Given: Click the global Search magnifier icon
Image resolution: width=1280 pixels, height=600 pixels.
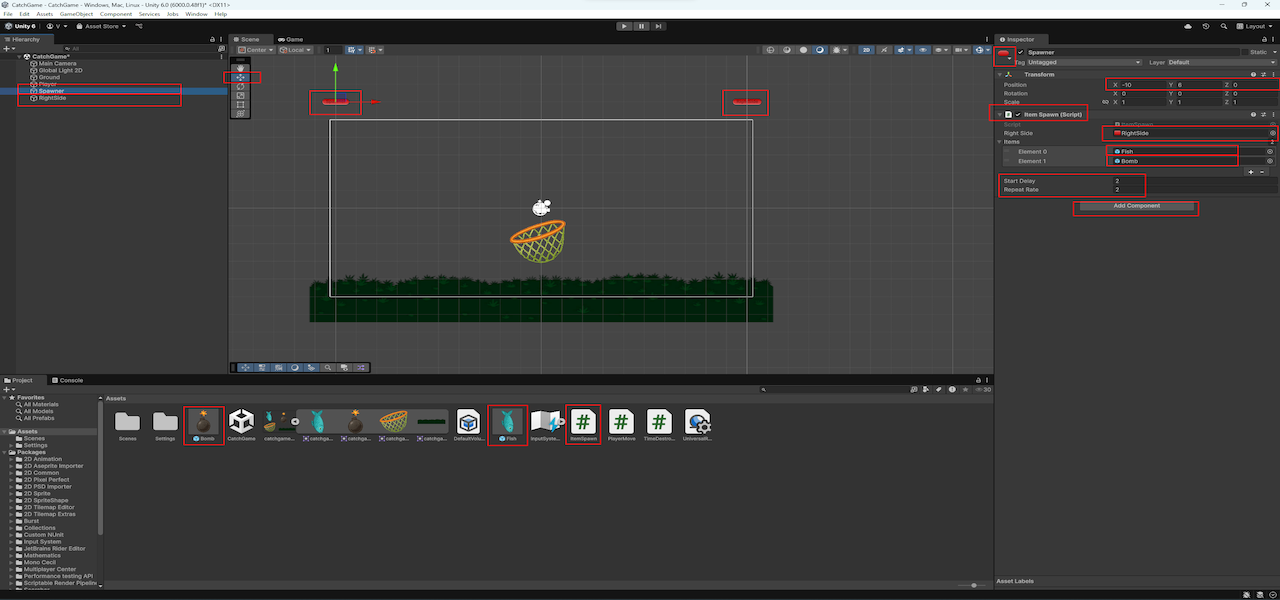Looking at the screenshot, I should (1223, 26).
